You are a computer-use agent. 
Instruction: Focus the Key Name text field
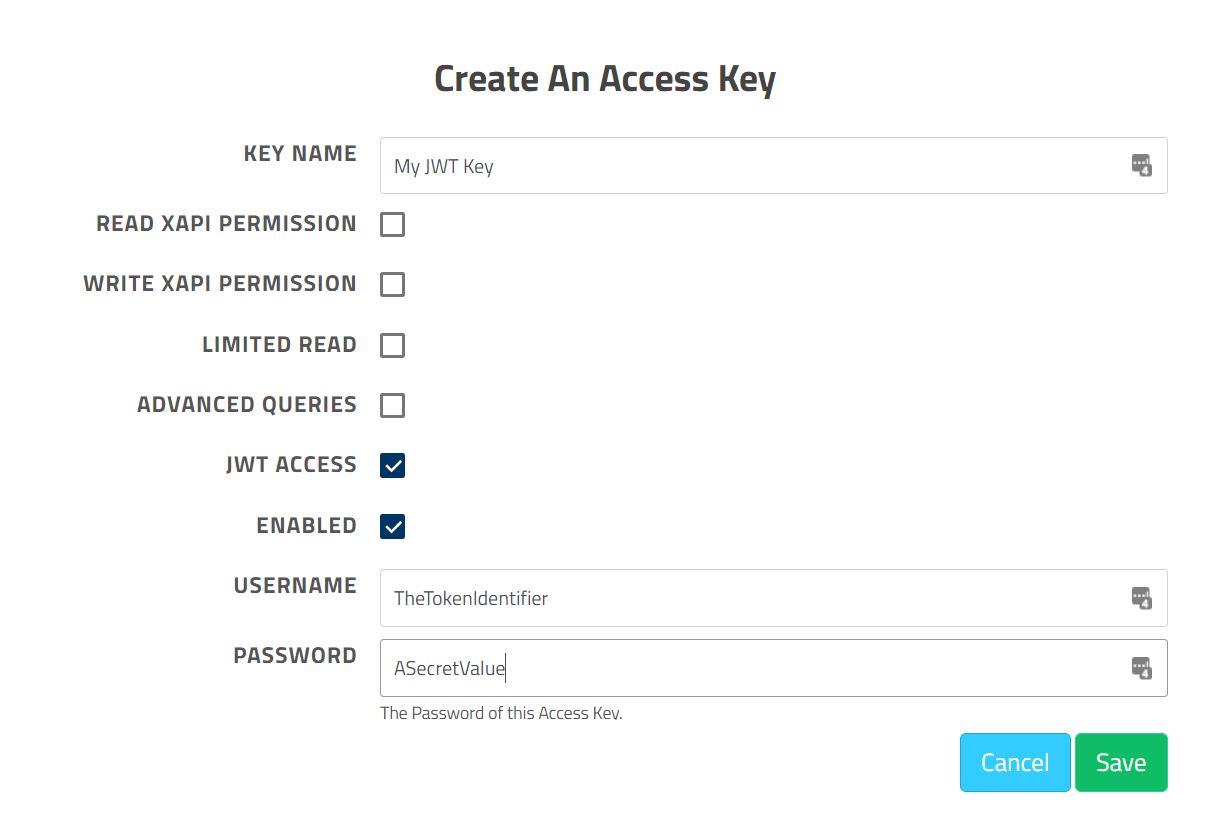click(x=750, y=166)
